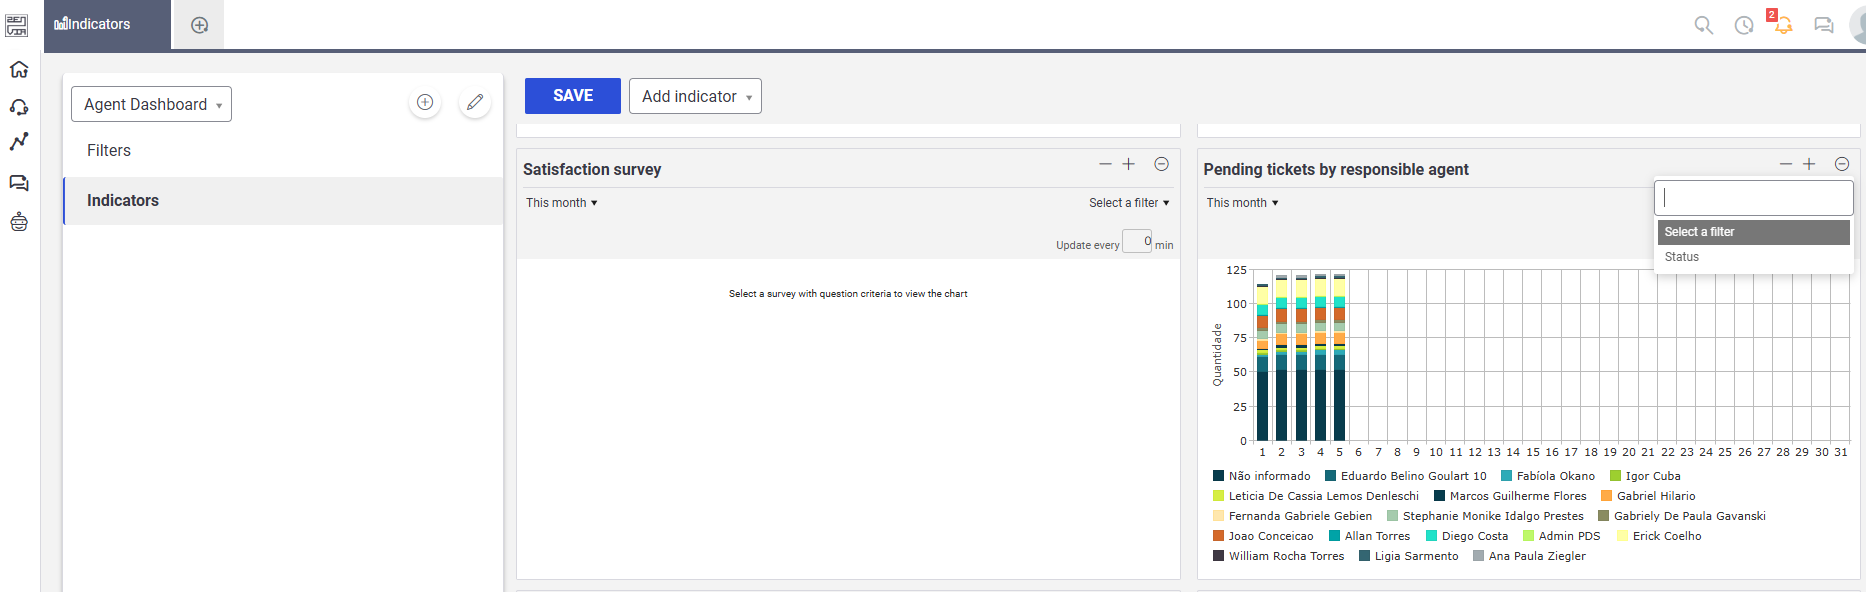This screenshot has height=592, width=1866.
Task: Enlarge the Satisfaction survey panel with plus
Action: pos(1128,164)
